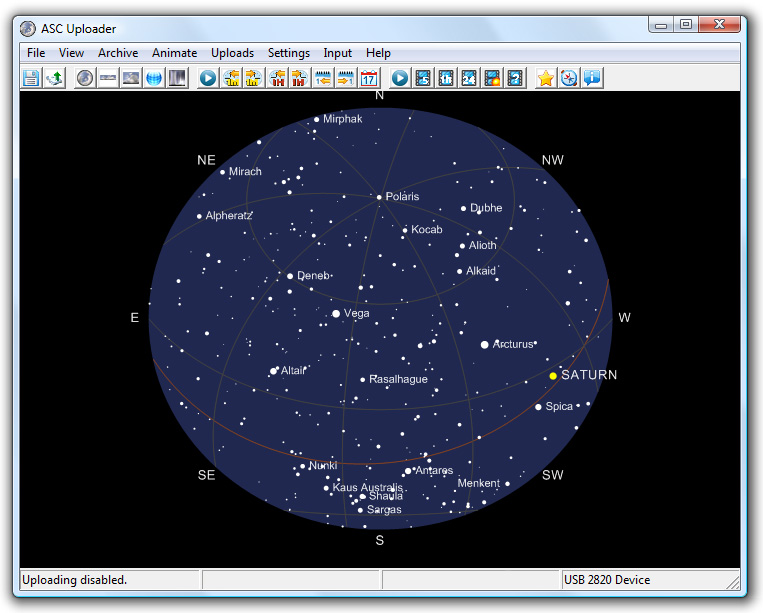Click the filmstrip icon with question mark
Image resolution: width=763 pixels, height=613 pixels.
(x=515, y=78)
